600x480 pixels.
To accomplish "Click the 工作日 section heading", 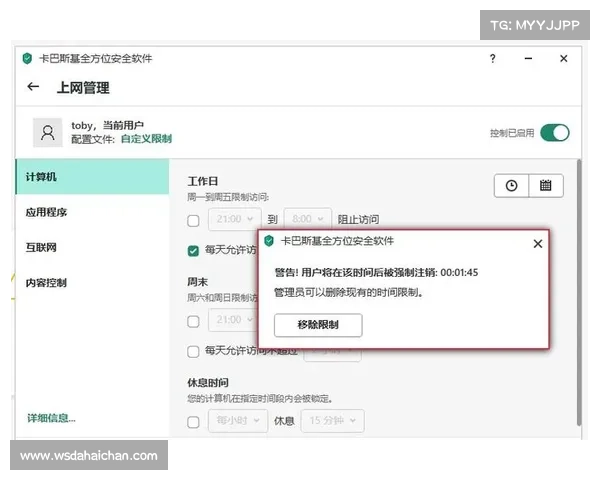I will click(x=203, y=181).
